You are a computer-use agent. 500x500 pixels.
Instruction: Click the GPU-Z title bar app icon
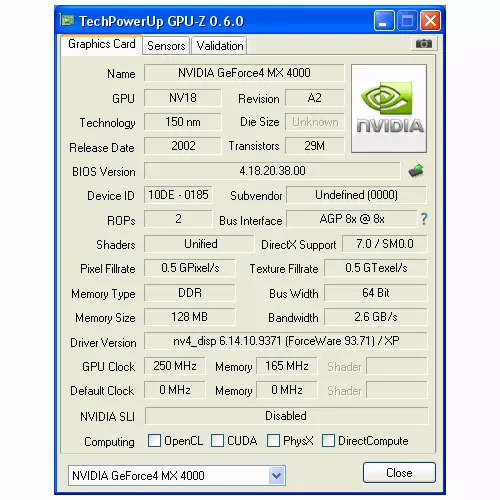click(x=67, y=21)
